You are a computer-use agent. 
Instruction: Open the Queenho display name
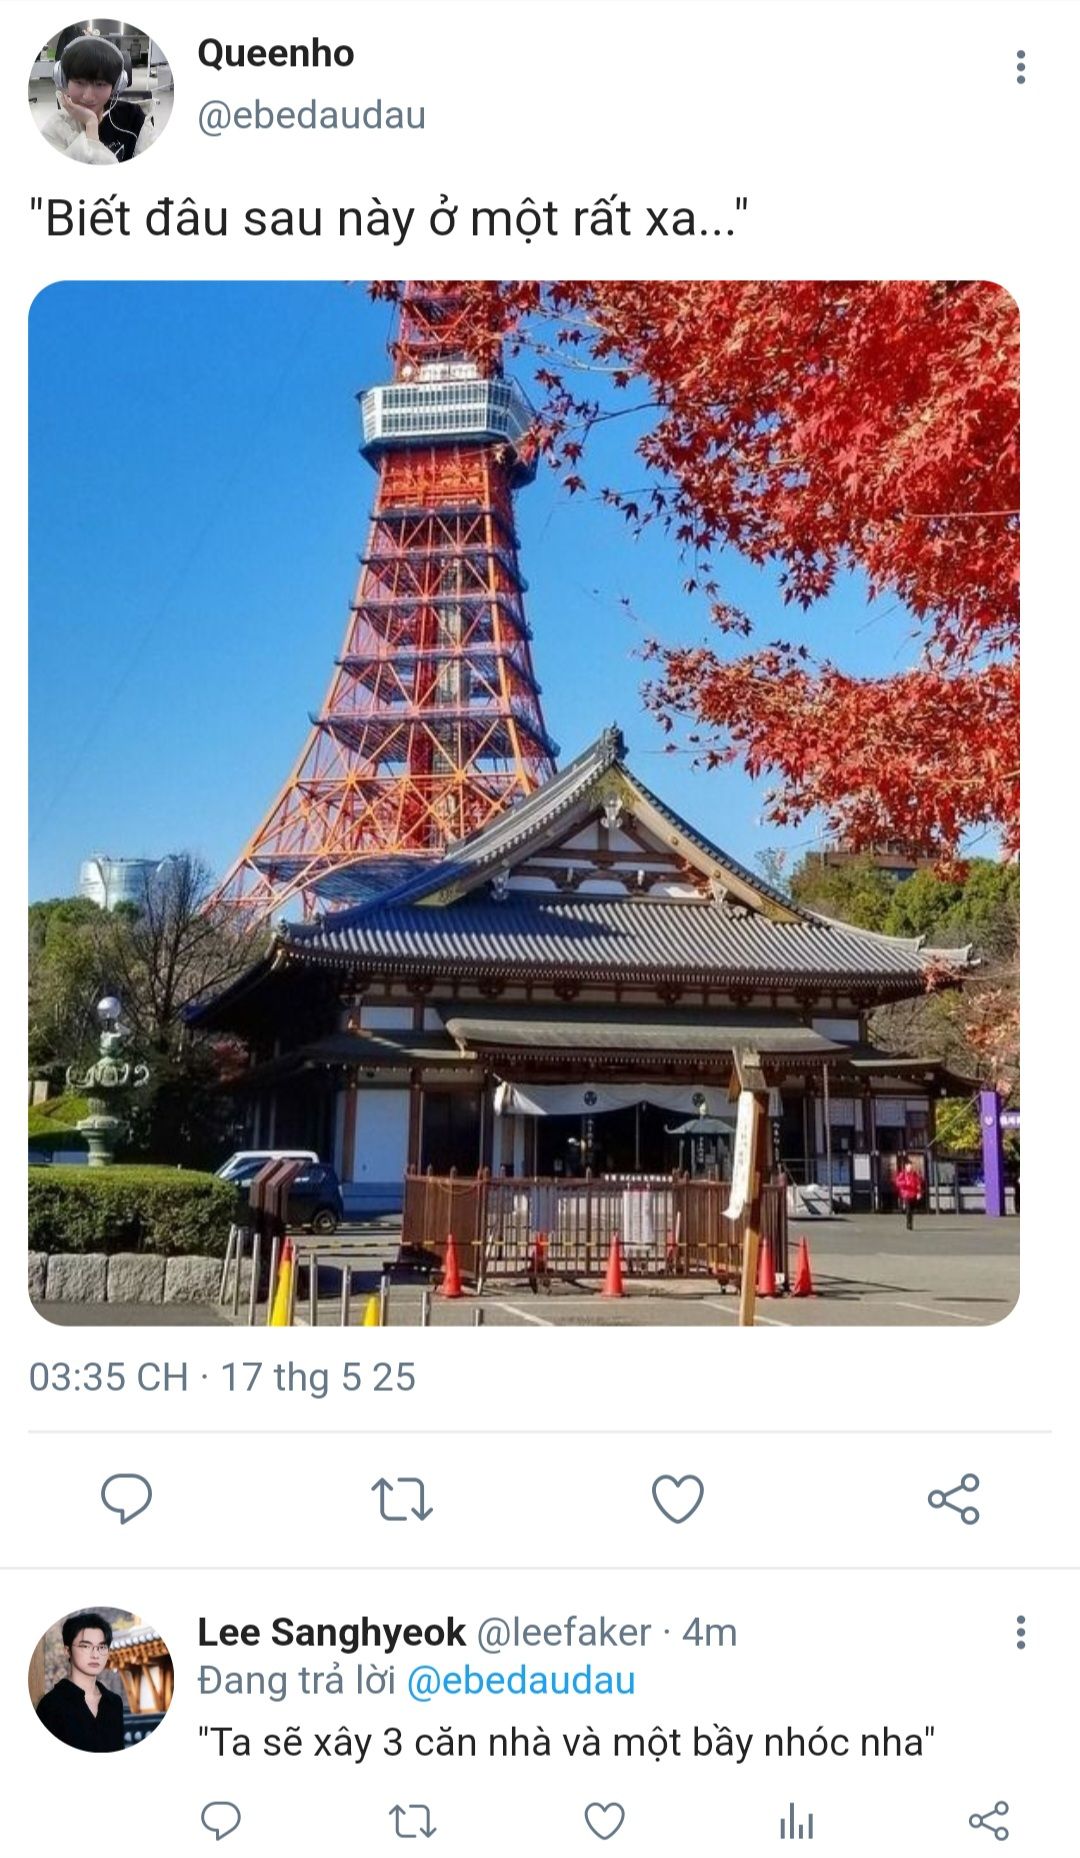276,53
